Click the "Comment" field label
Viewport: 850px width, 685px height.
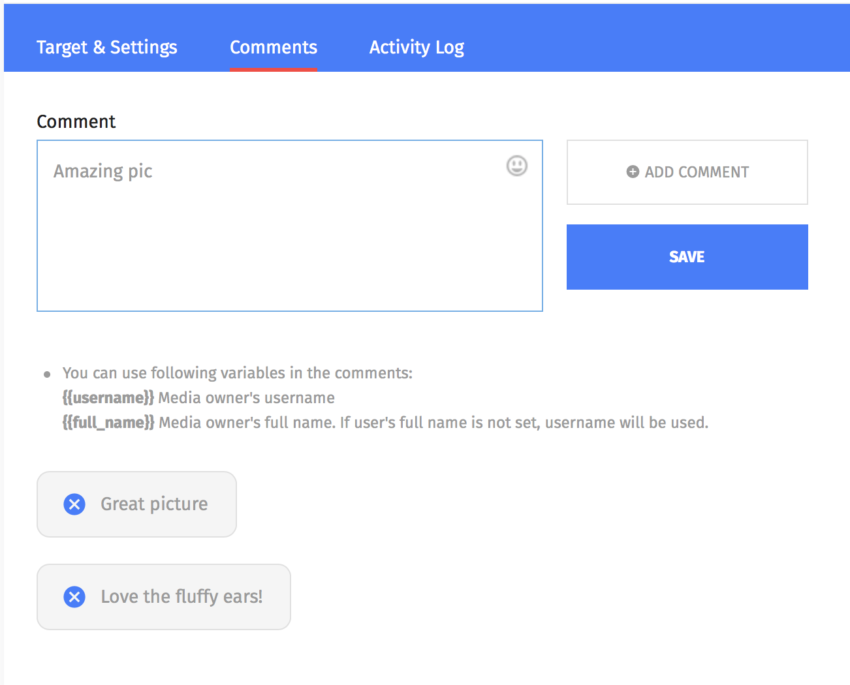tap(76, 122)
